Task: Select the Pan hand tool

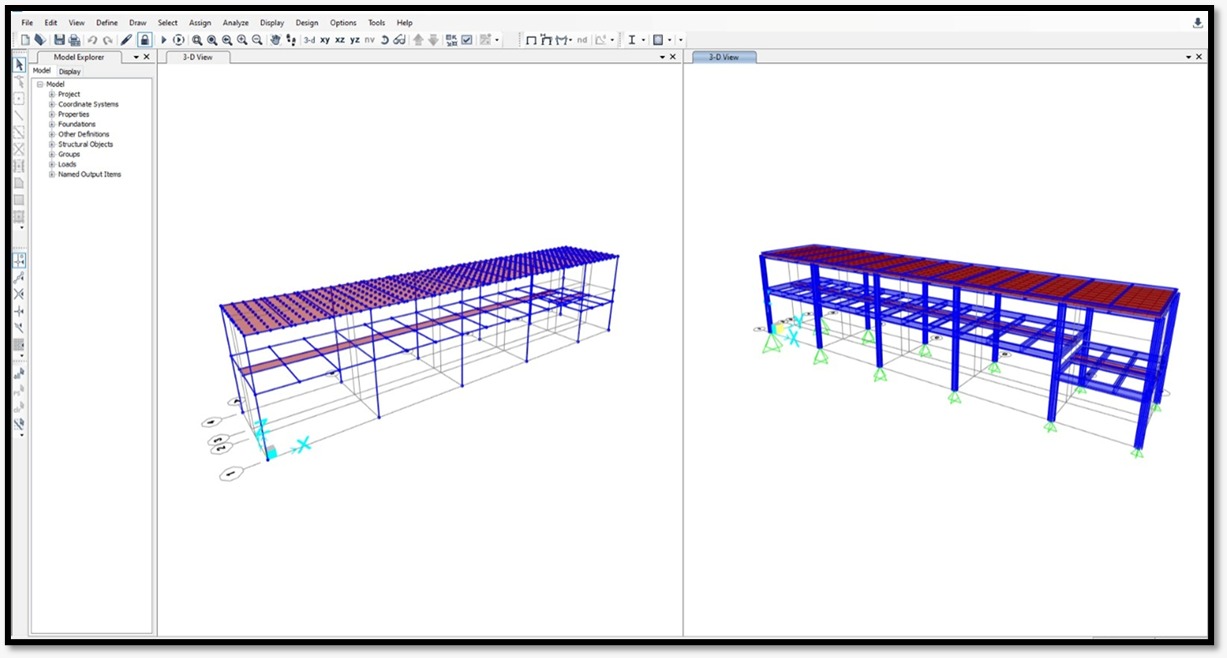Action: 275,40
